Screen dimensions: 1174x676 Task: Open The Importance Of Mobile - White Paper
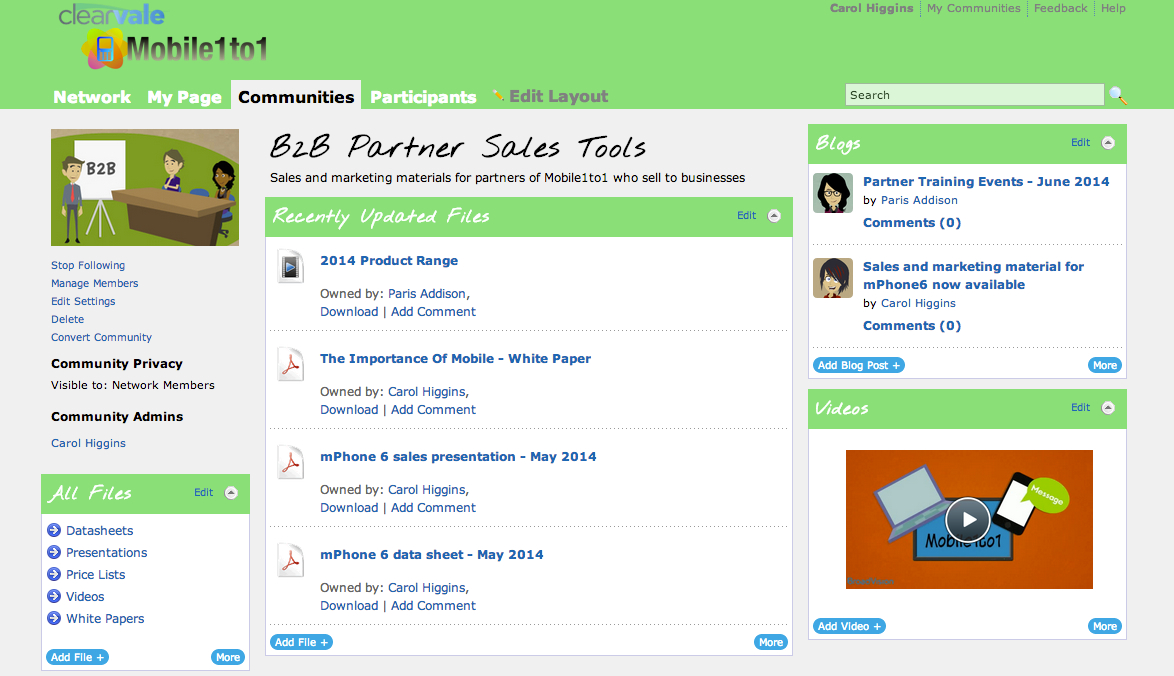pos(455,359)
